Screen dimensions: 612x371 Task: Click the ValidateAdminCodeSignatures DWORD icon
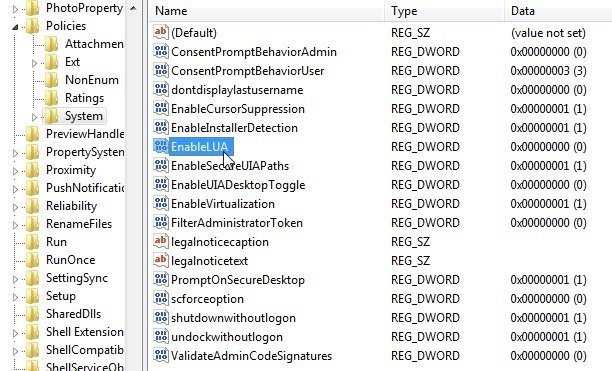161,355
